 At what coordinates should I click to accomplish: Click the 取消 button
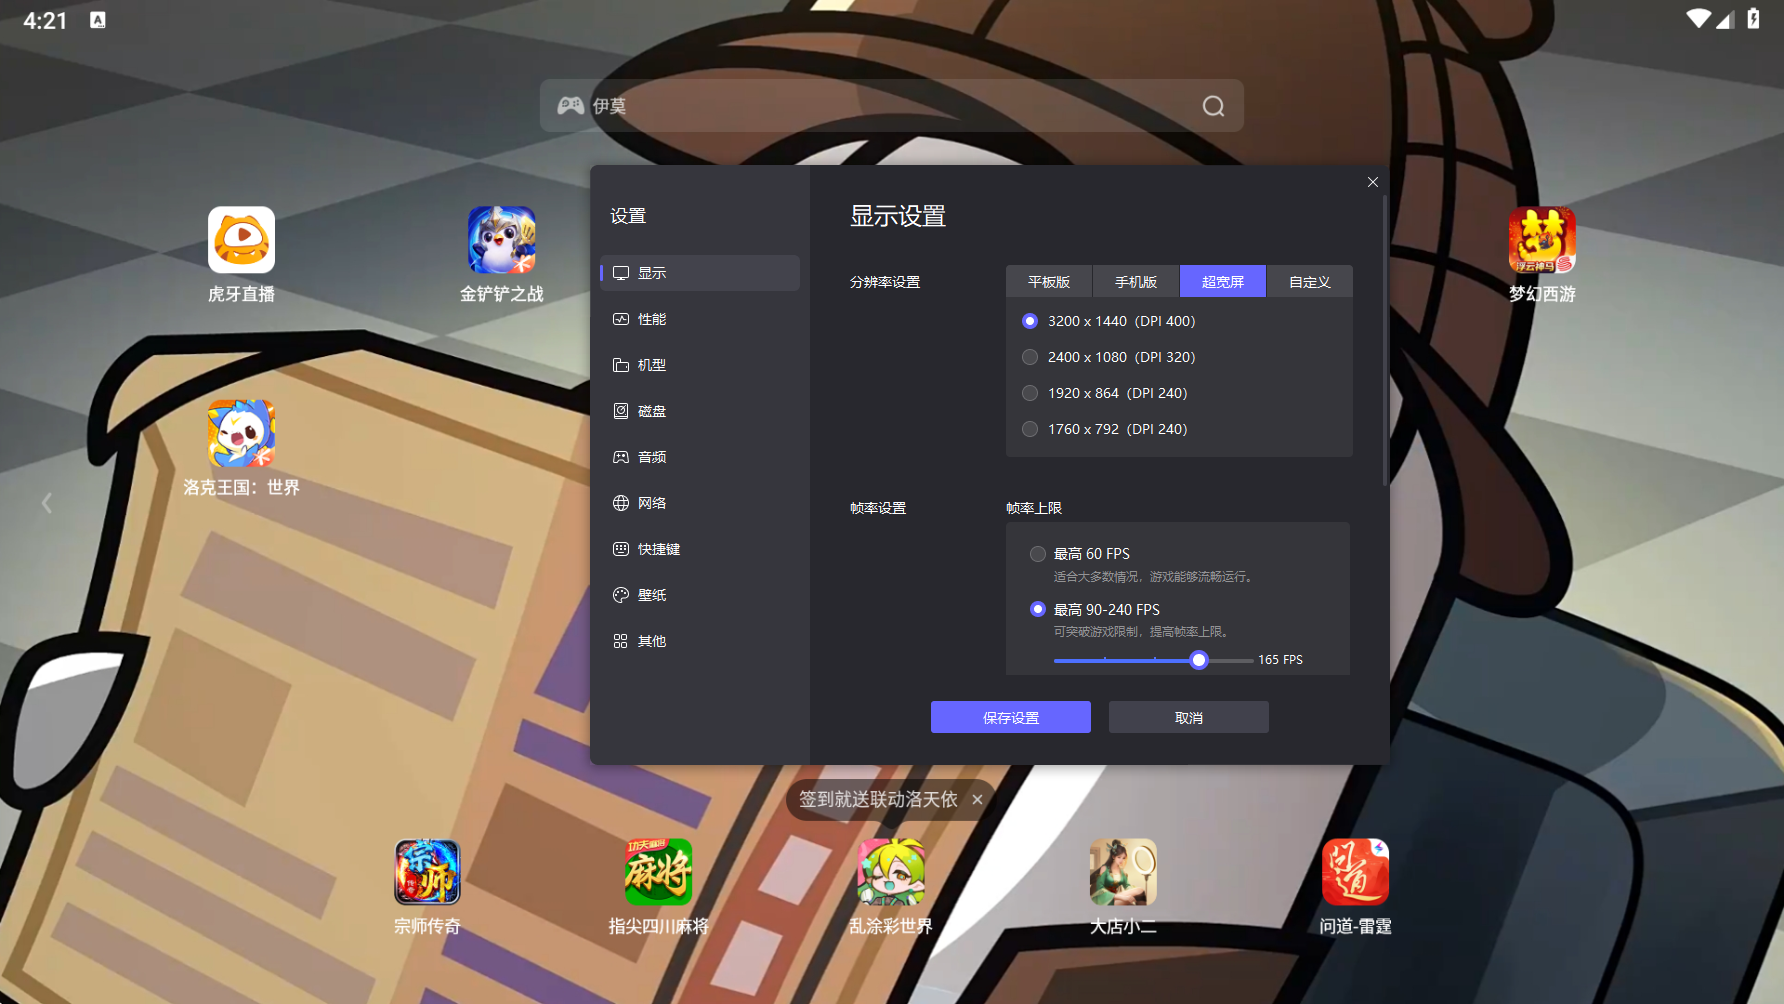point(1189,717)
